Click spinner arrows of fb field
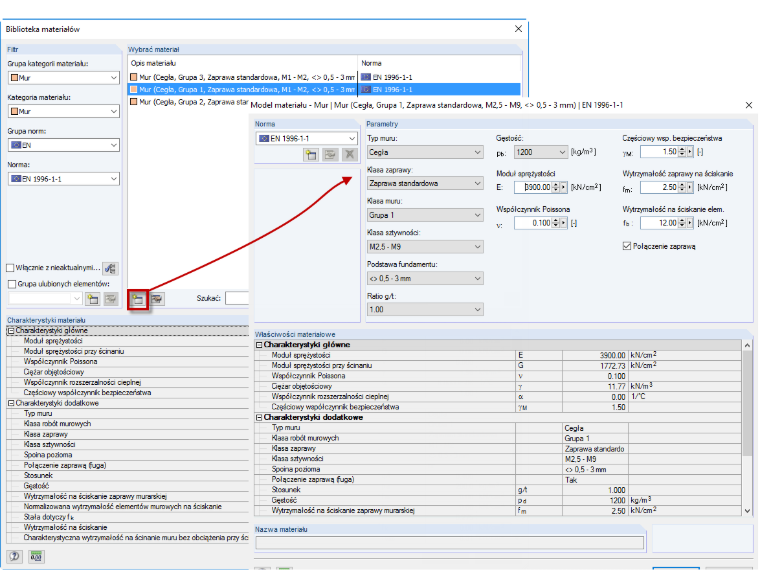760x588 pixels. [682, 223]
